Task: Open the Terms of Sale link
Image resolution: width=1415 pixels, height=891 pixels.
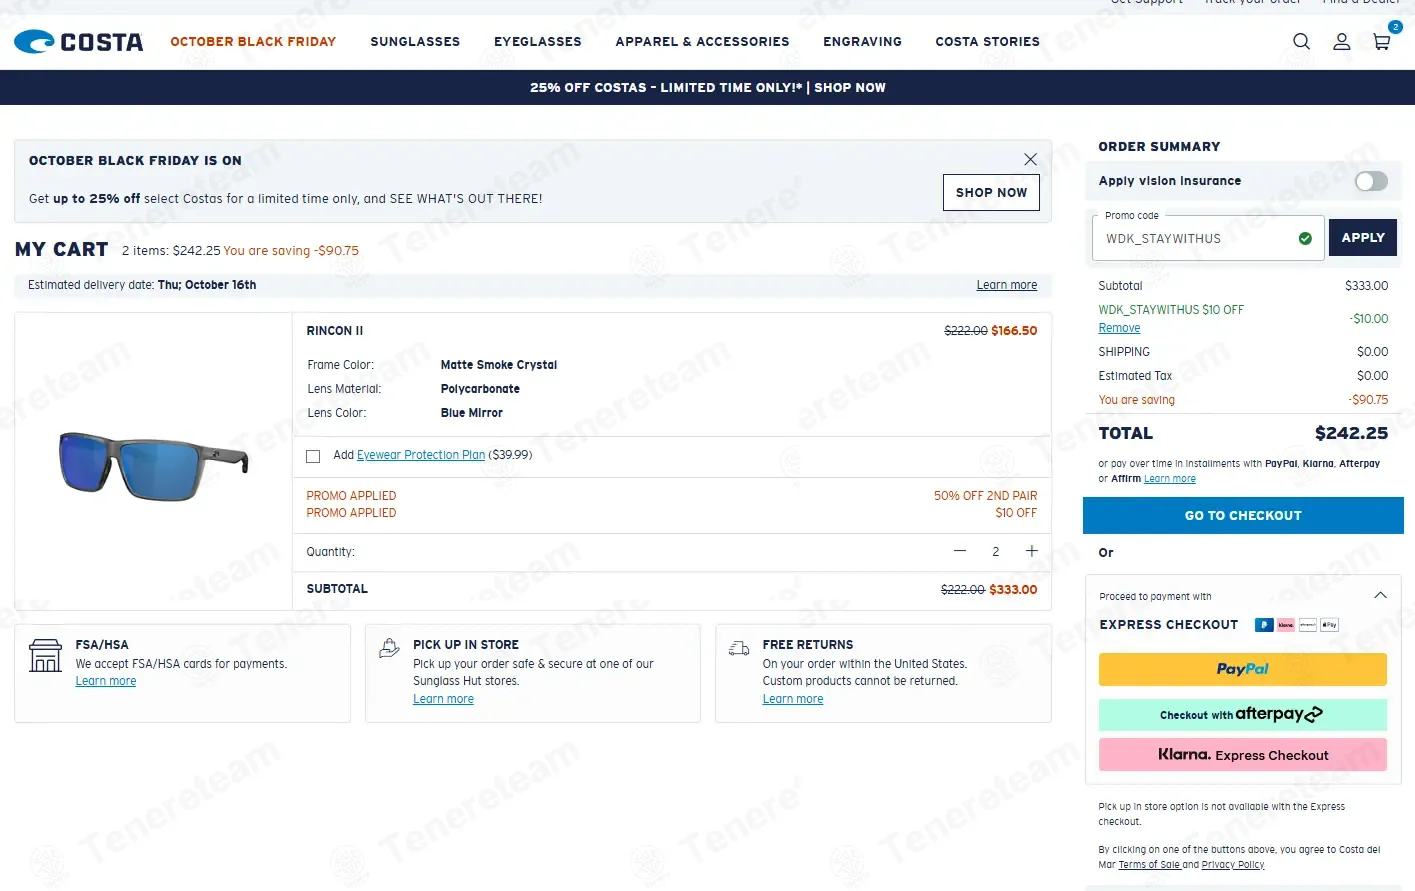Action: point(1149,865)
